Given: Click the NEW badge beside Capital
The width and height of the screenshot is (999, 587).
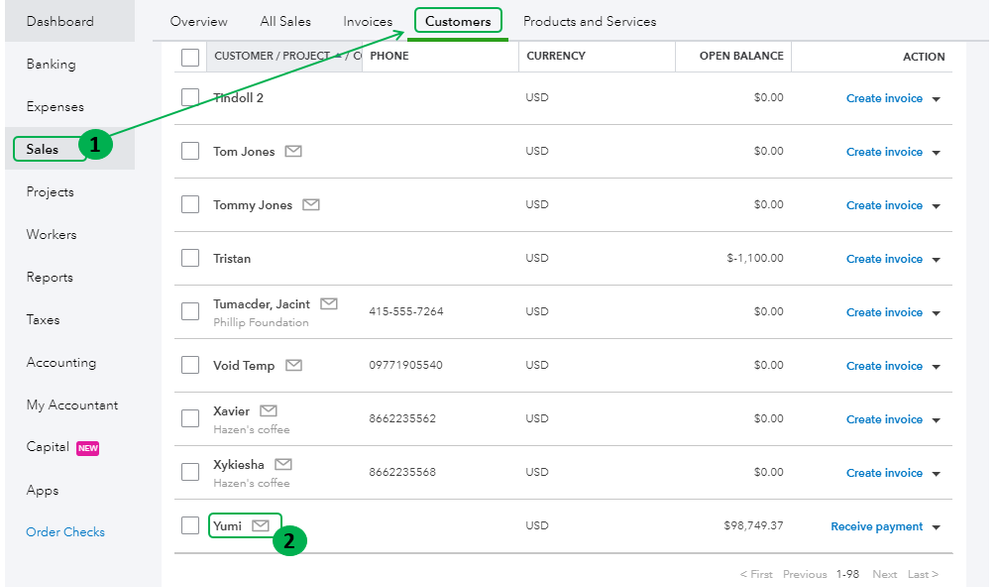Looking at the screenshot, I should [x=88, y=448].
